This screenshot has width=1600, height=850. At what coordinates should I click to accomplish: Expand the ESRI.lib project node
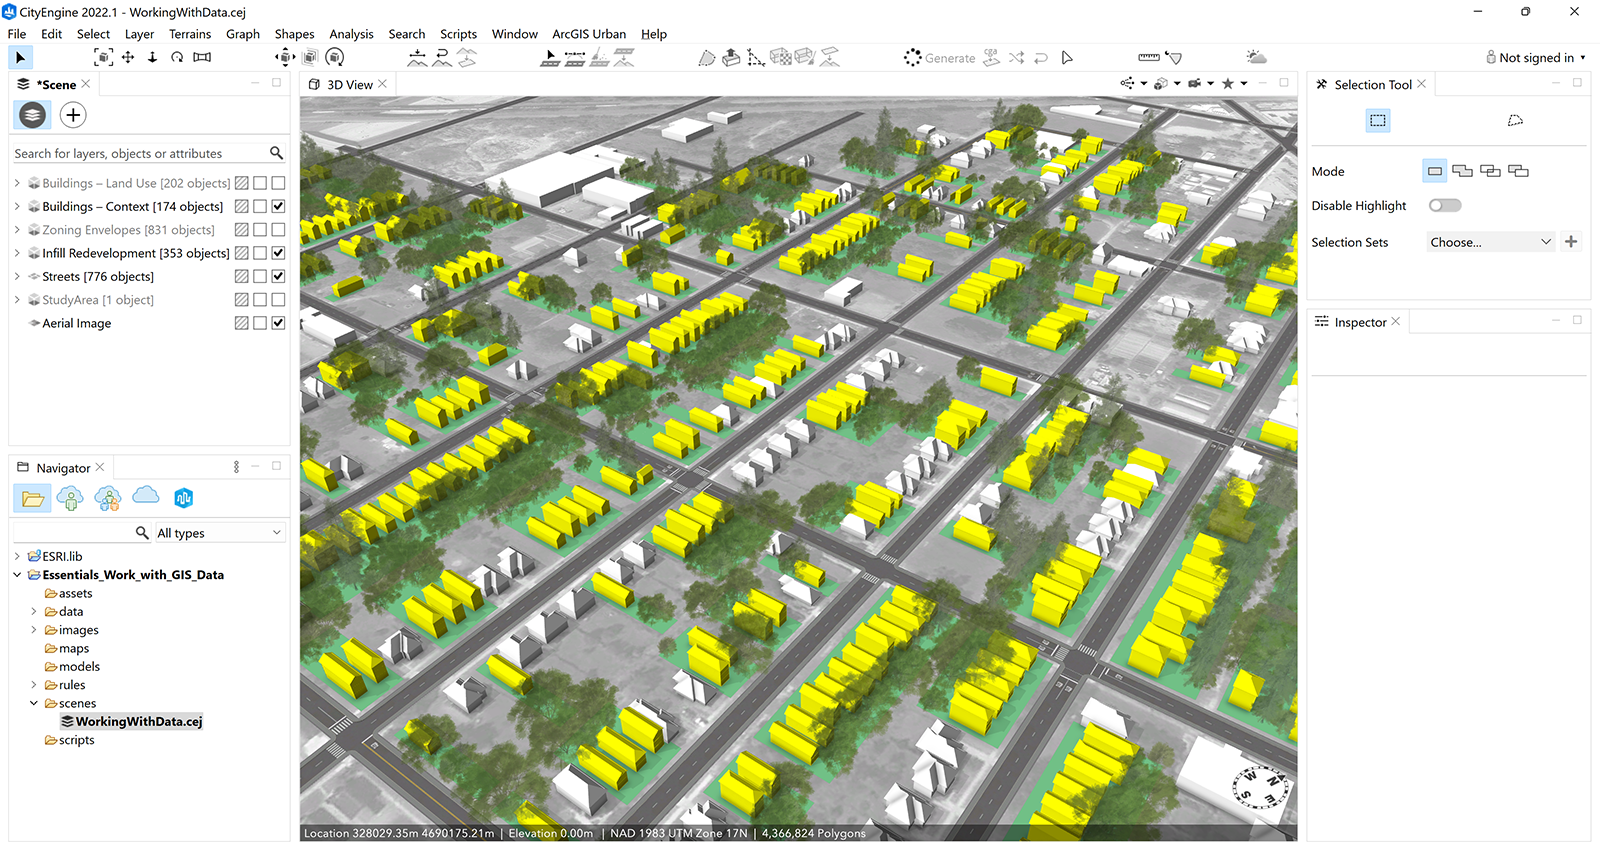(17, 556)
